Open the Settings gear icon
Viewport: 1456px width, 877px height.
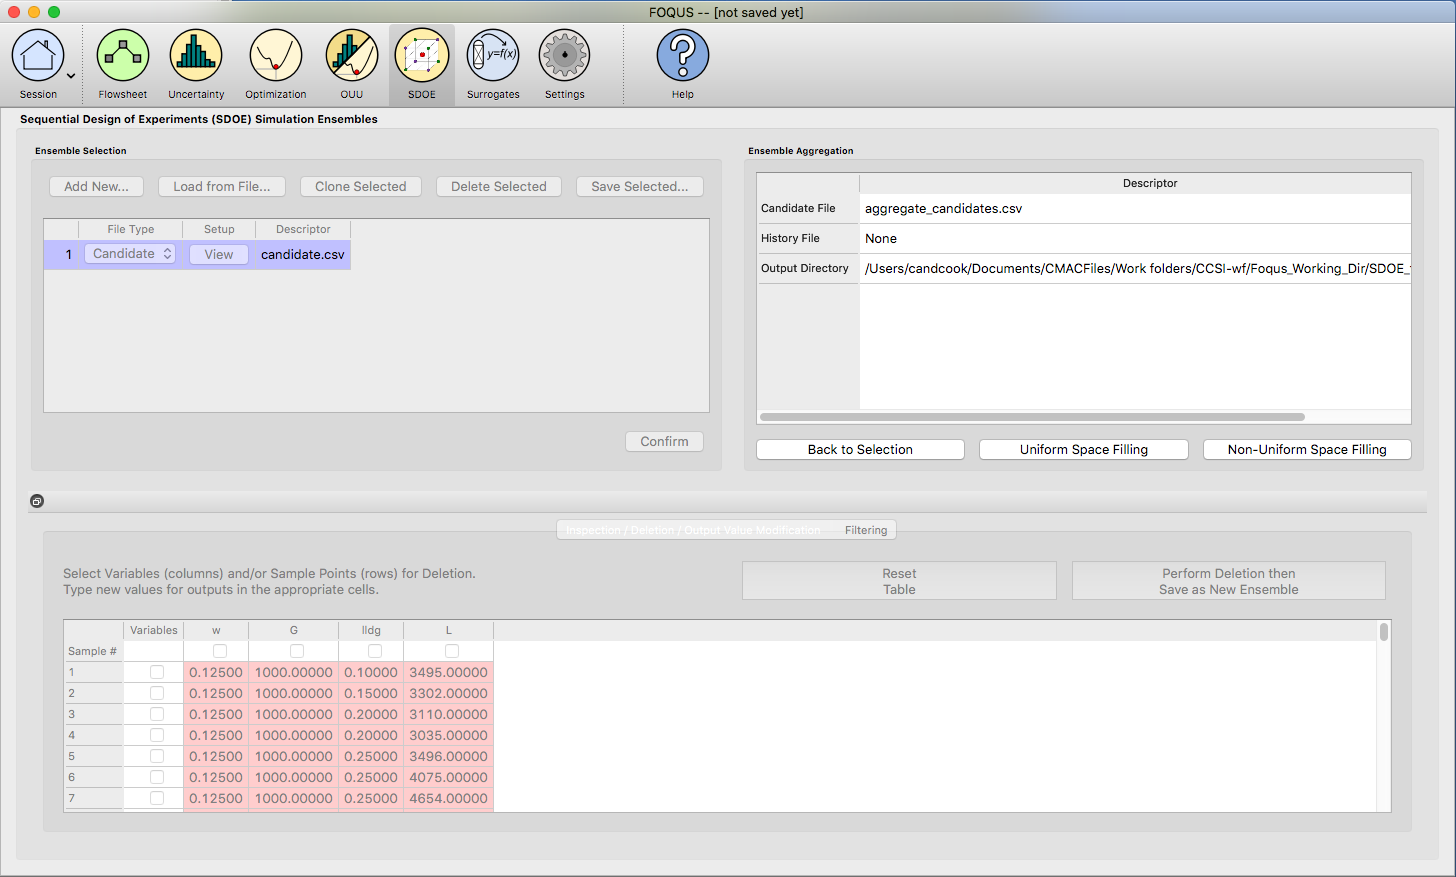564,56
